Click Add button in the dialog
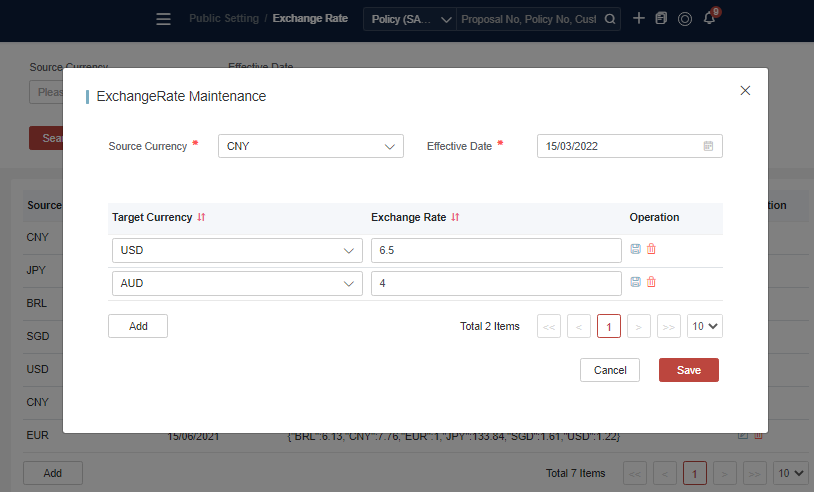 138,326
